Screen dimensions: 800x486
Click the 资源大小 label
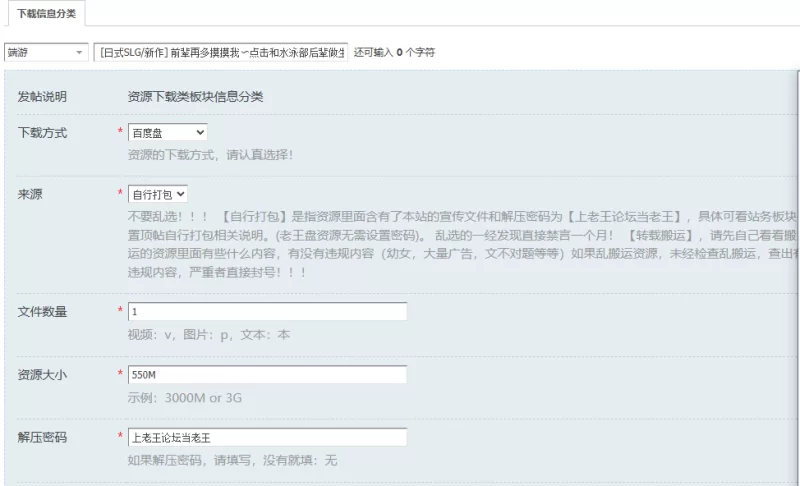coord(42,375)
